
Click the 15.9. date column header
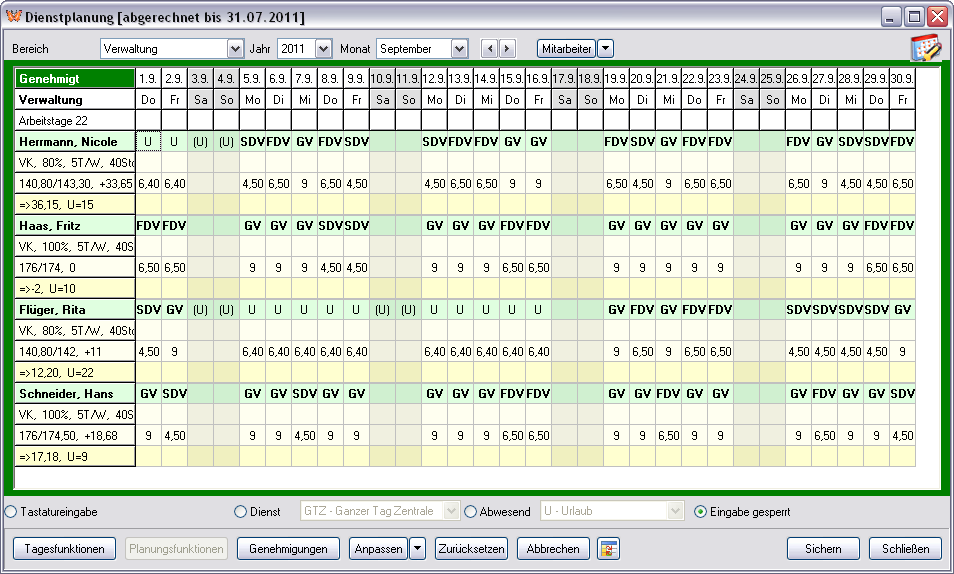(x=512, y=79)
